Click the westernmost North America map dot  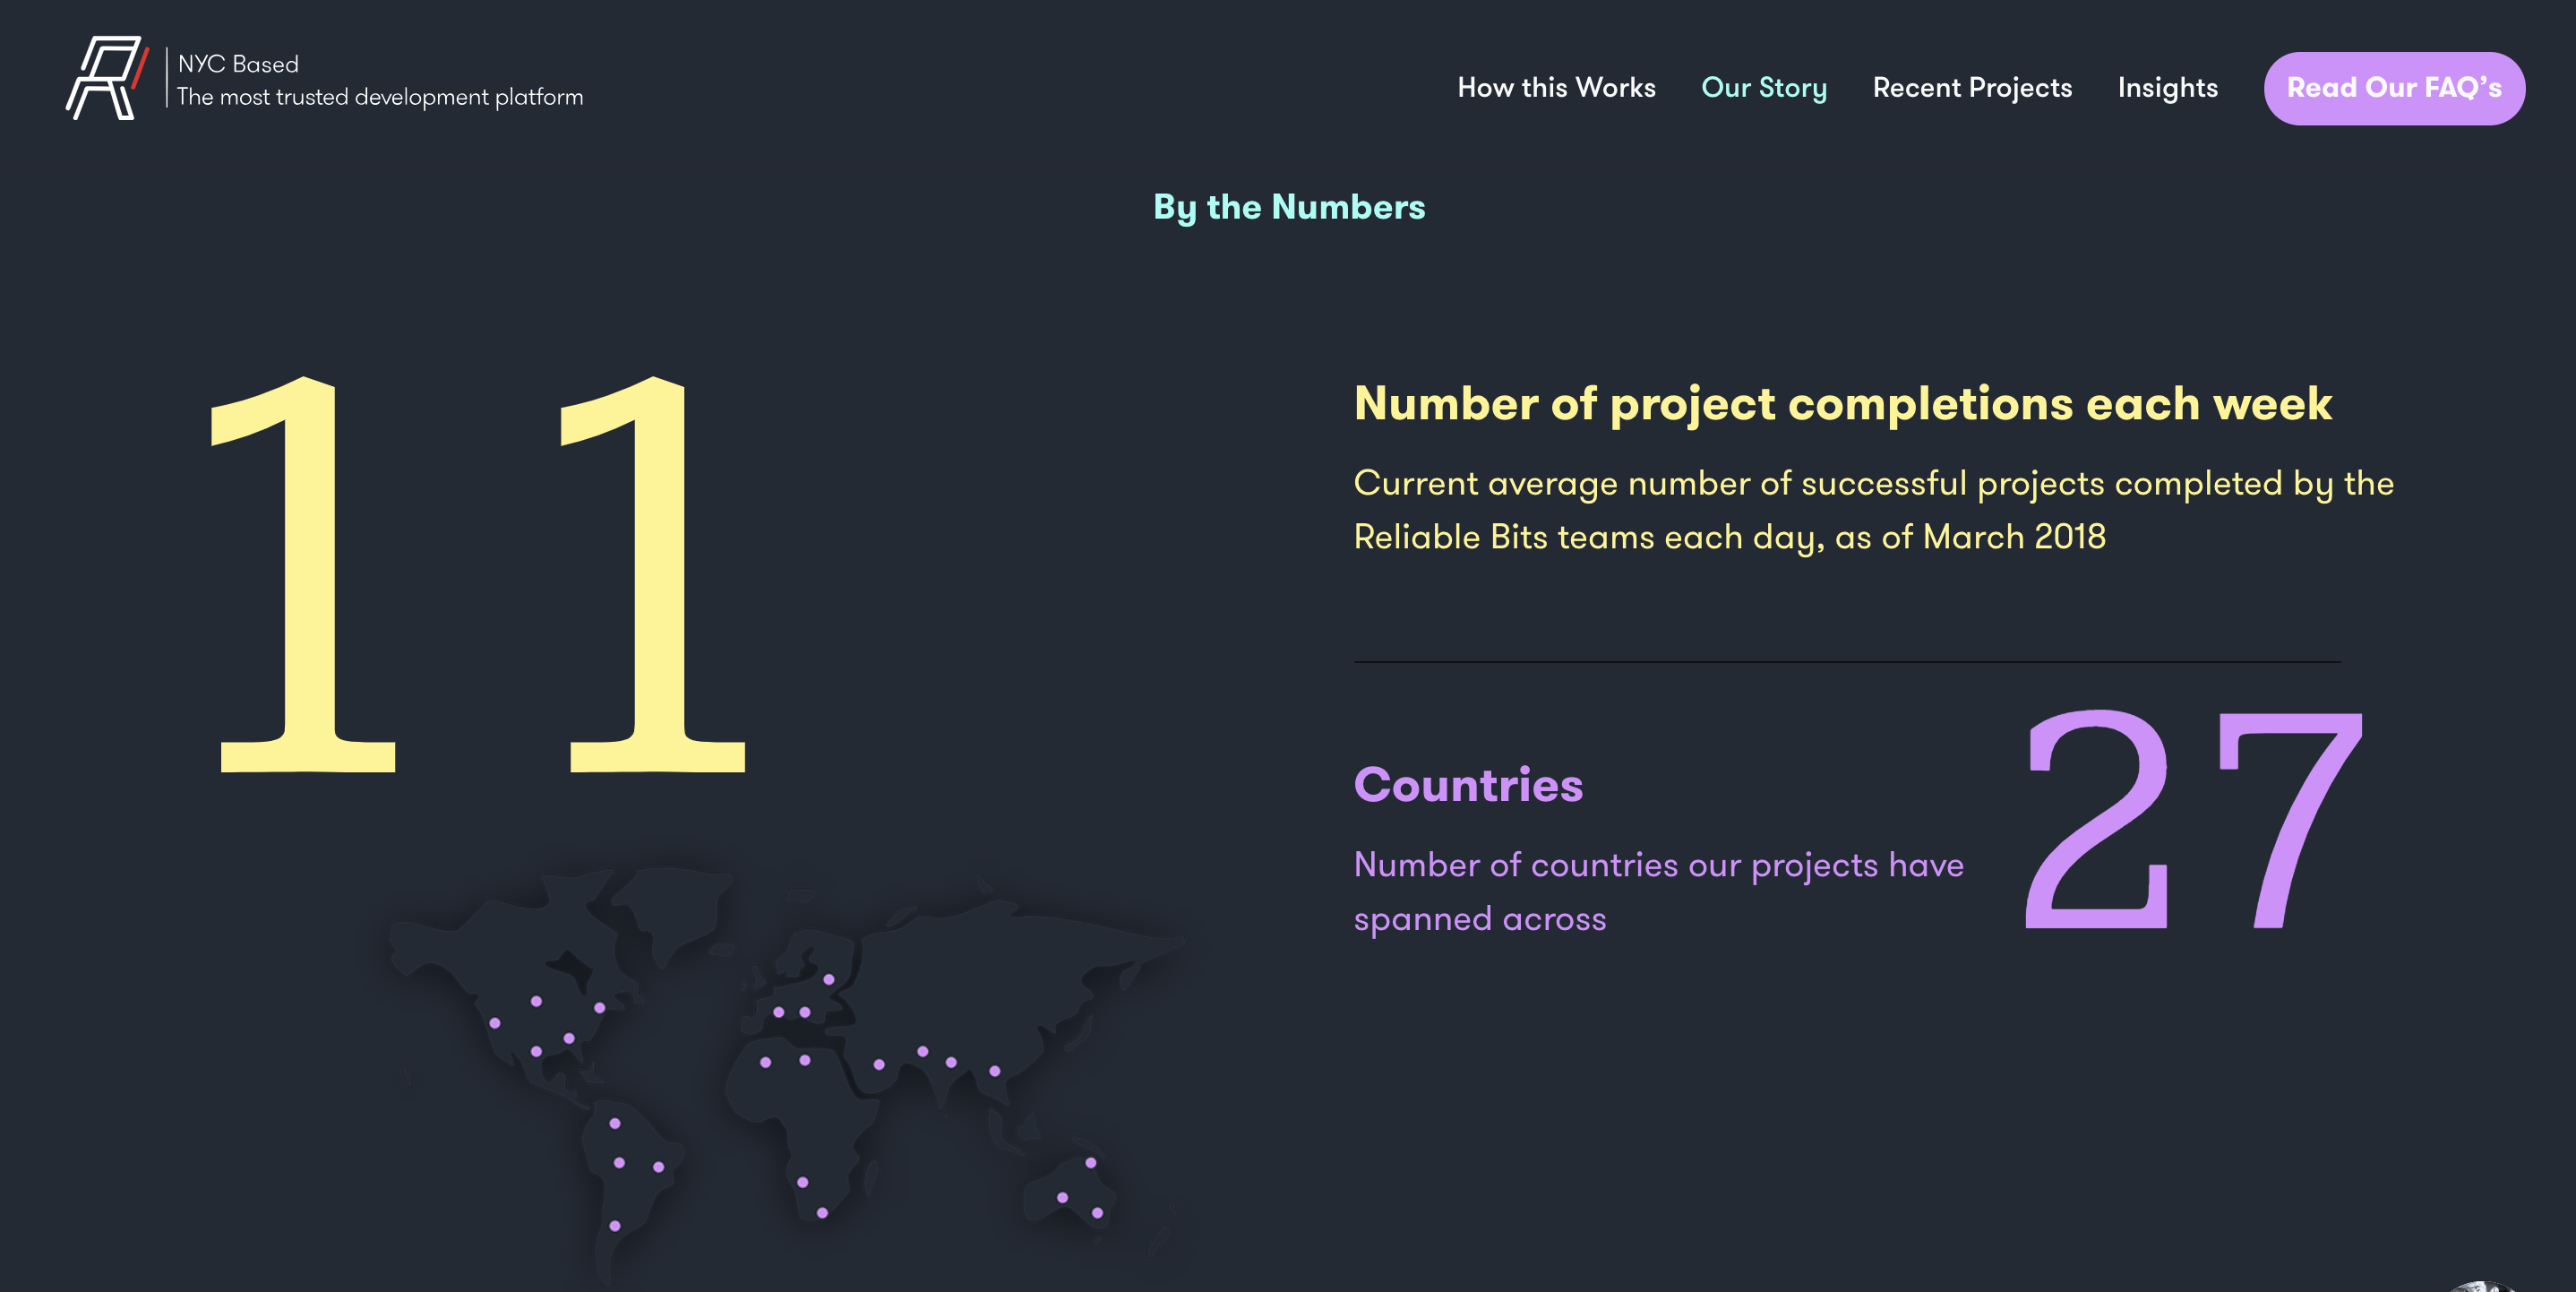point(494,1022)
